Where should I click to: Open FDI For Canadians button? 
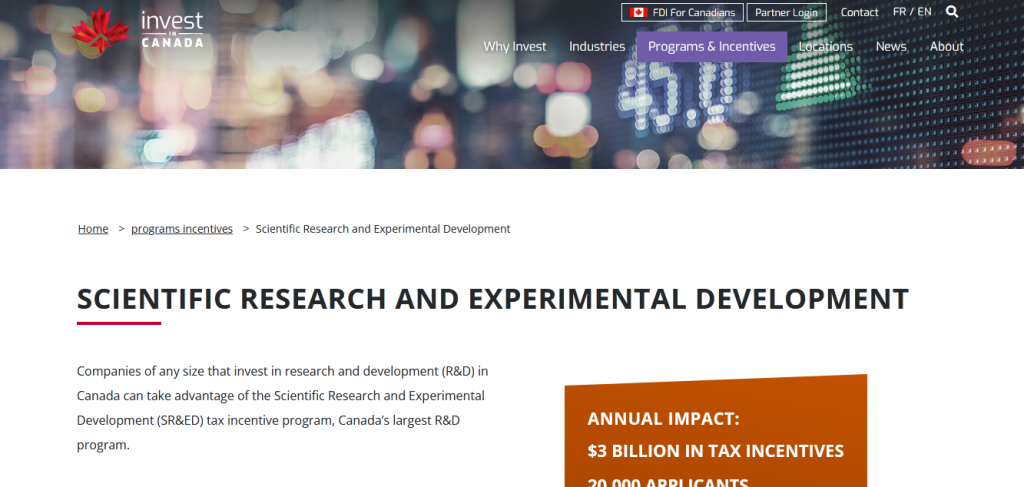pos(682,12)
